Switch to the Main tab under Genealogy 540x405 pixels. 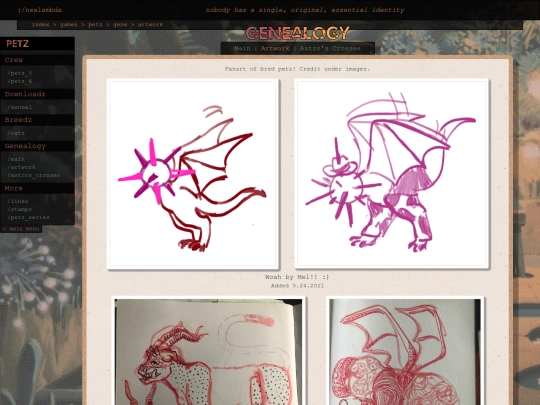242,48
